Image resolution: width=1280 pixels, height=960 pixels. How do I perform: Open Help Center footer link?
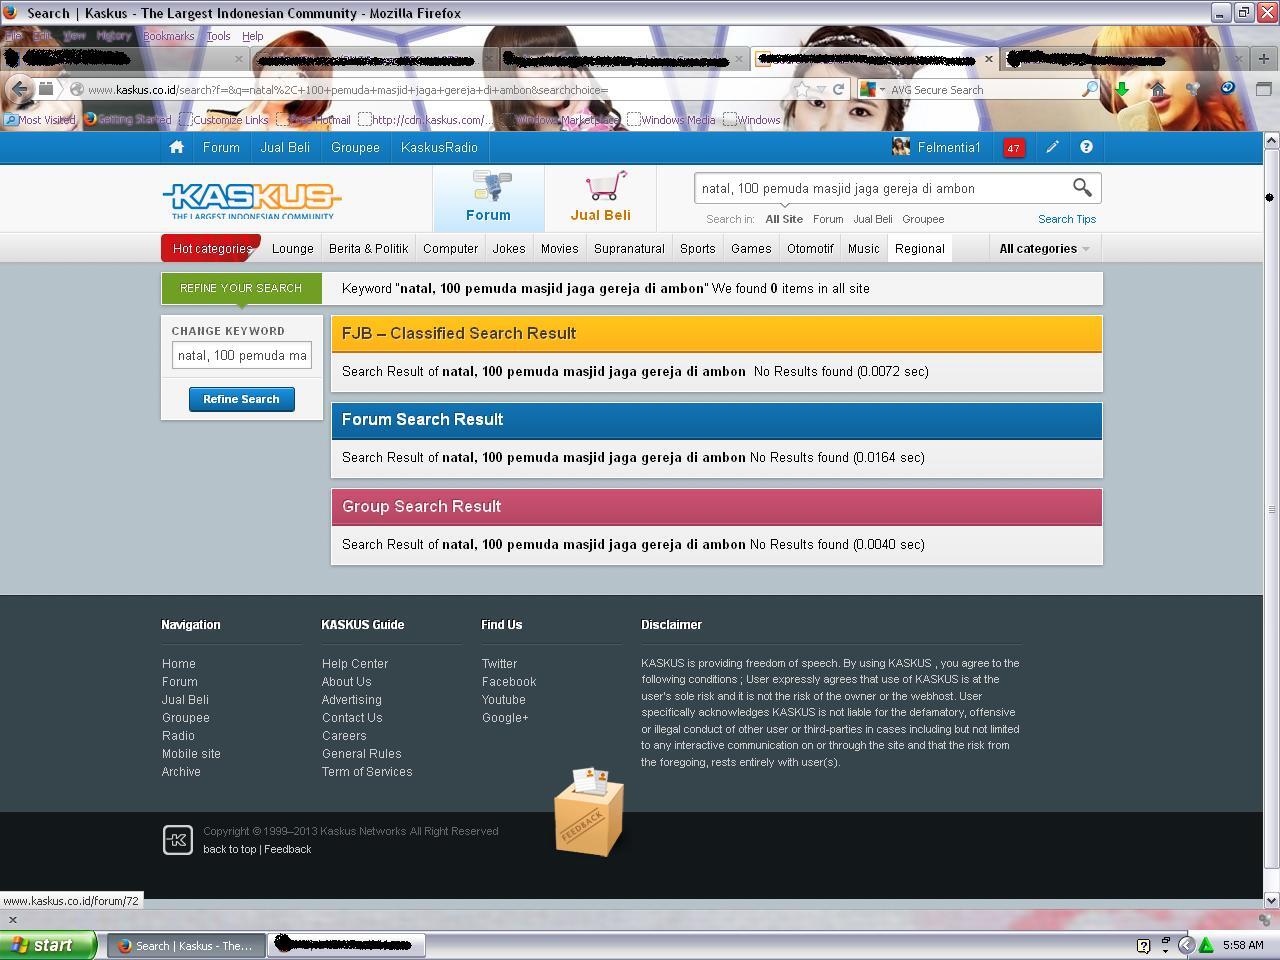pos(355,664)
